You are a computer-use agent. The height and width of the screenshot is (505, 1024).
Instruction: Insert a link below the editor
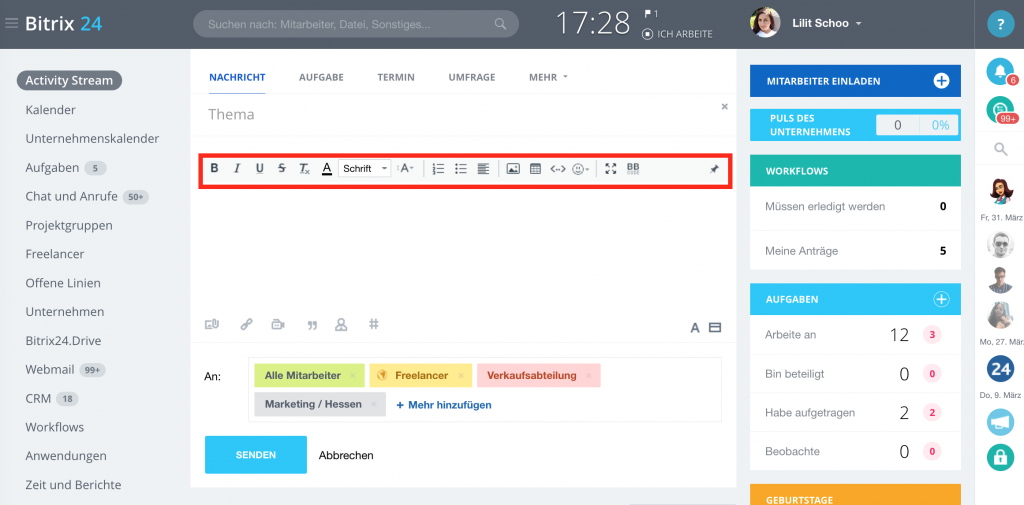click(x=246, y=324)
